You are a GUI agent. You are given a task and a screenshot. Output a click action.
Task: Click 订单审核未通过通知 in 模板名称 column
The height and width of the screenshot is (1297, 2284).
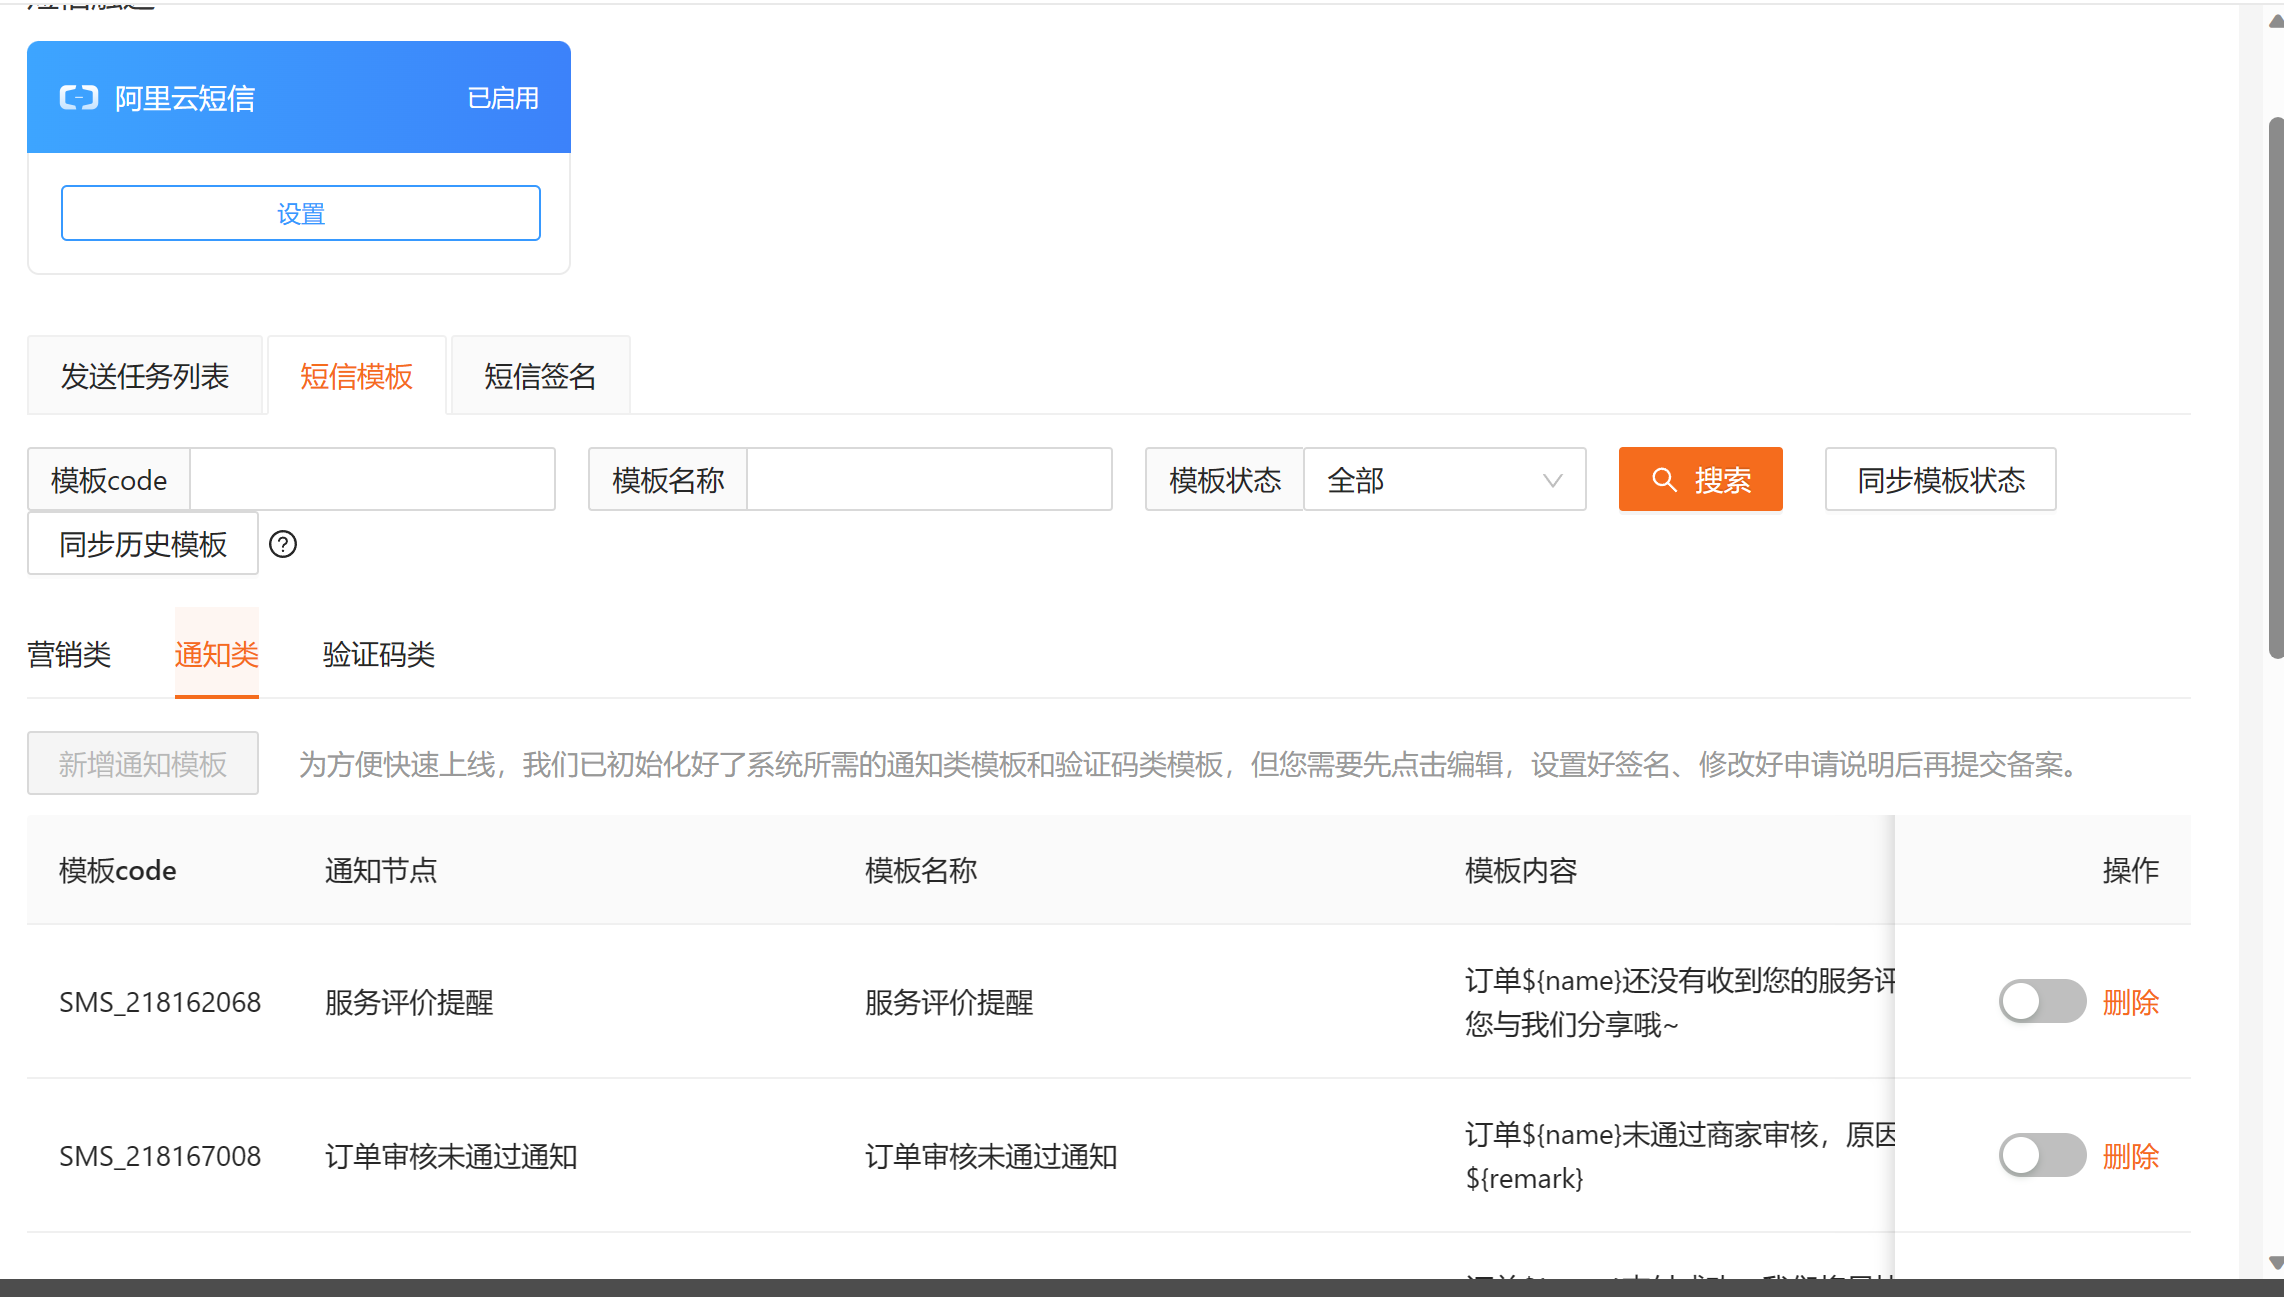[991, 1156]
